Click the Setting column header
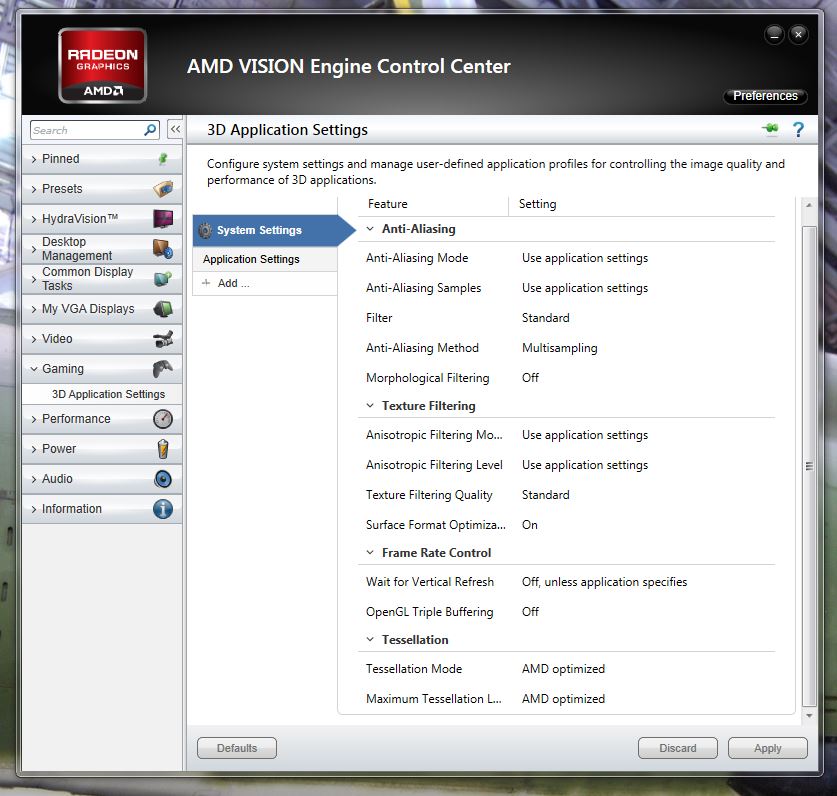Image resolution: width=837 pixels, height=796 pixels. coord(538,204)
